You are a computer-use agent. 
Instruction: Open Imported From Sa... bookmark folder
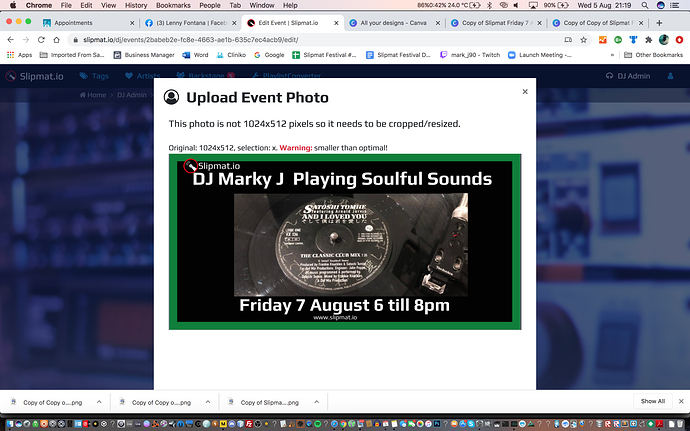click(x=72, y=55)
